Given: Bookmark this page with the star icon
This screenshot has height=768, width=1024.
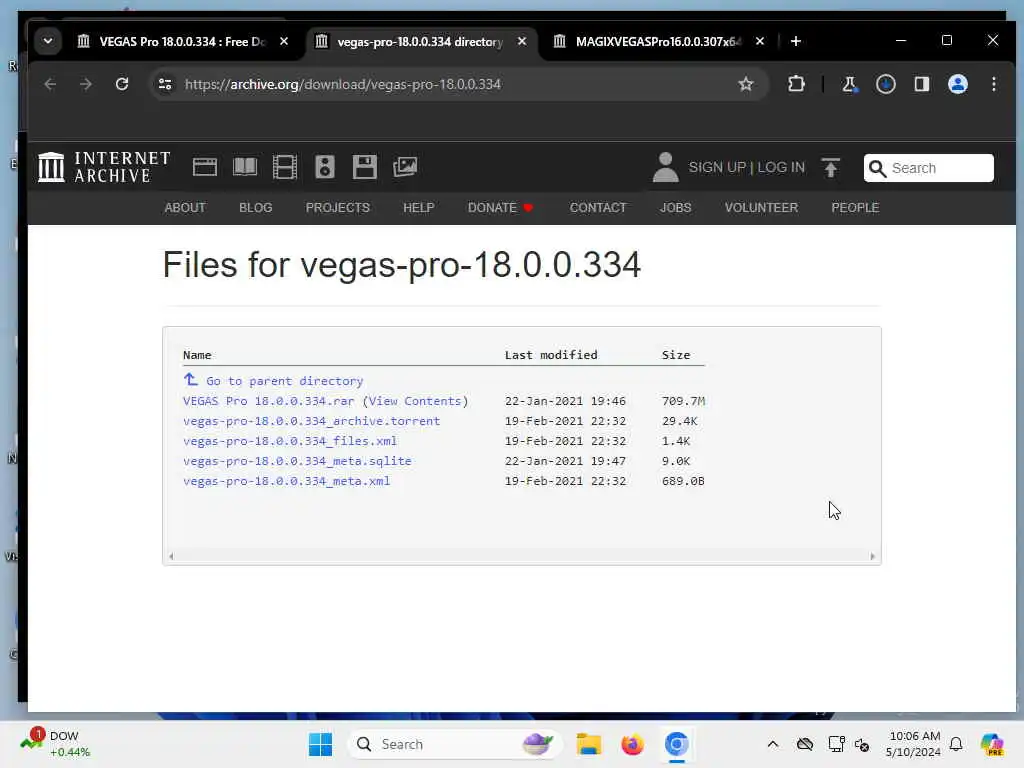Looking at the screenshot, I should tap(746, 84).
